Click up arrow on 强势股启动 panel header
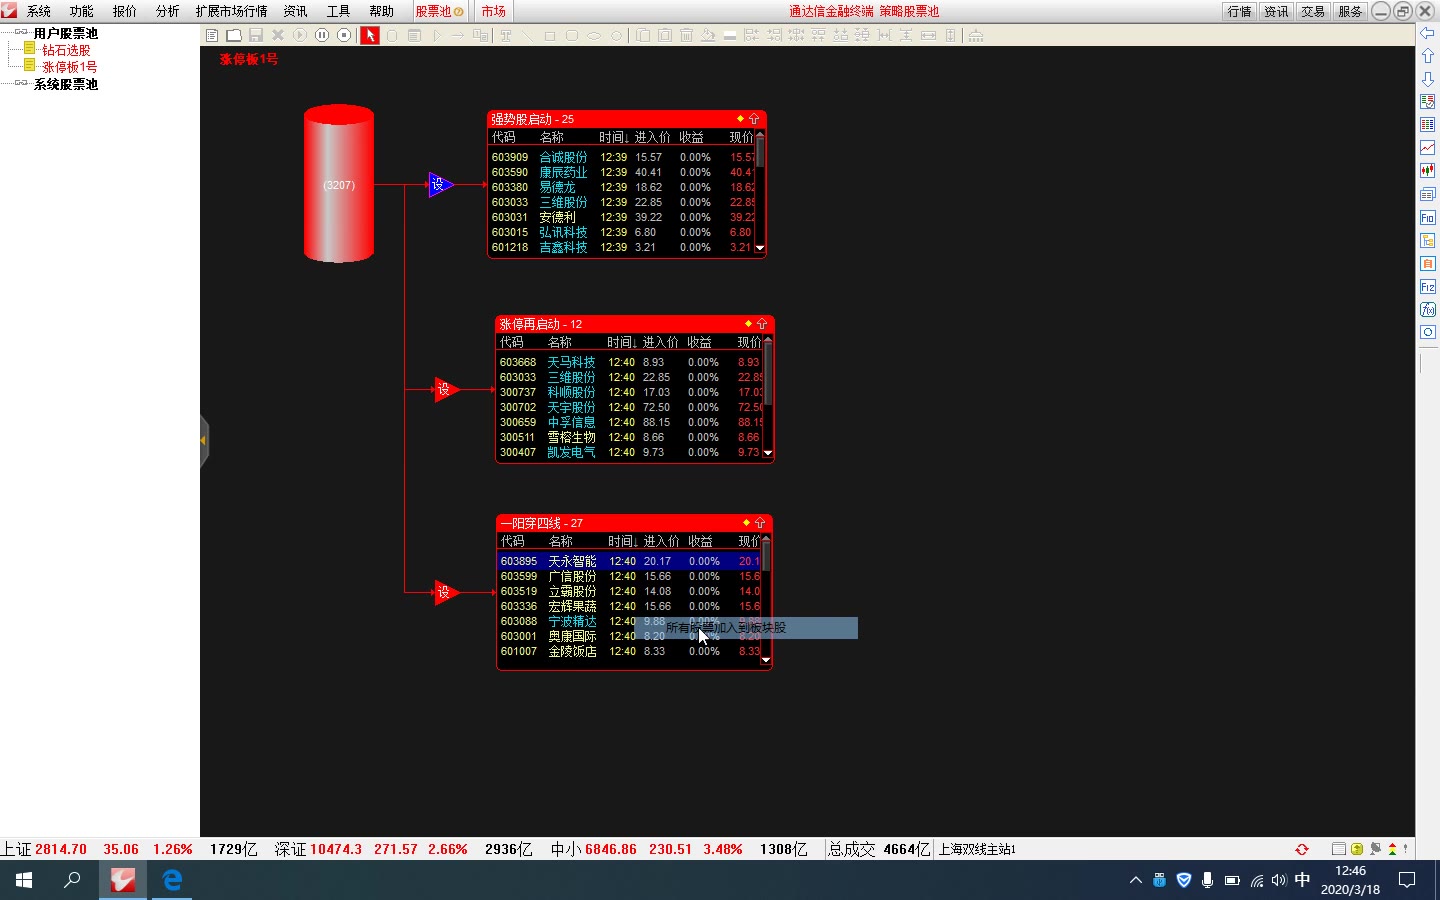1440x900 pixels. pos(754,119)
